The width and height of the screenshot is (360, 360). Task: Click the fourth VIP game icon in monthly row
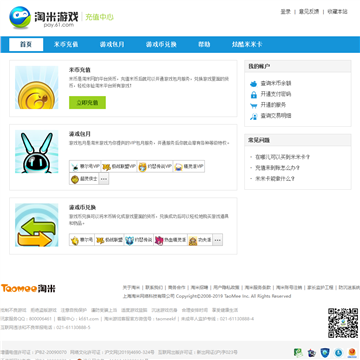(x=179, y=167)
